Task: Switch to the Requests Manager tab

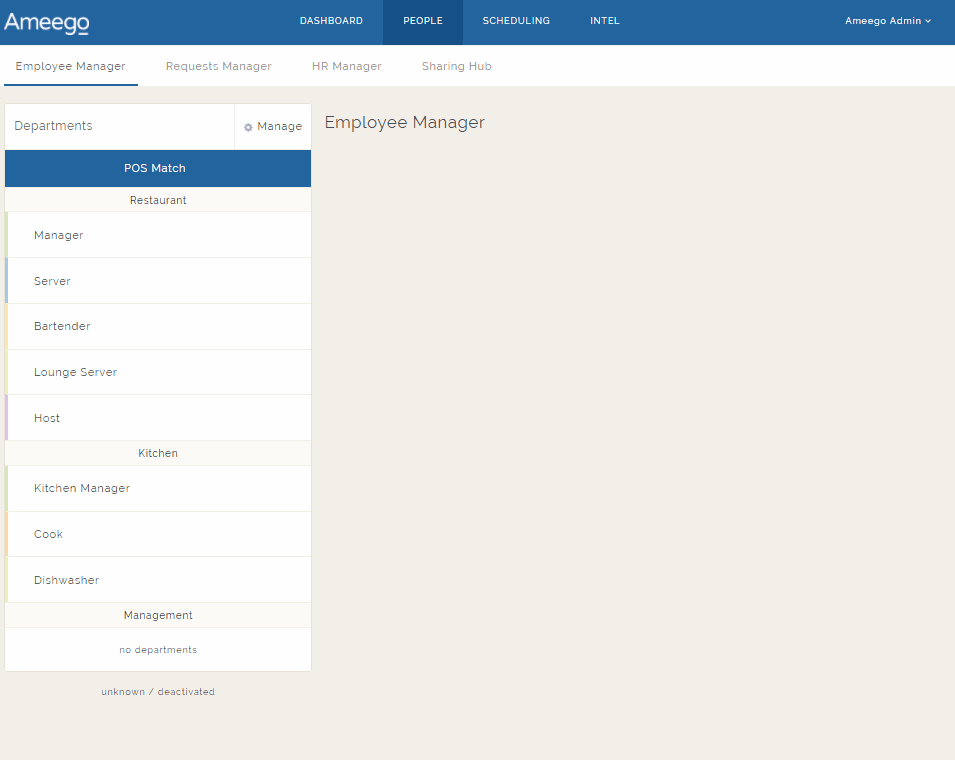Action: [218, 66]
